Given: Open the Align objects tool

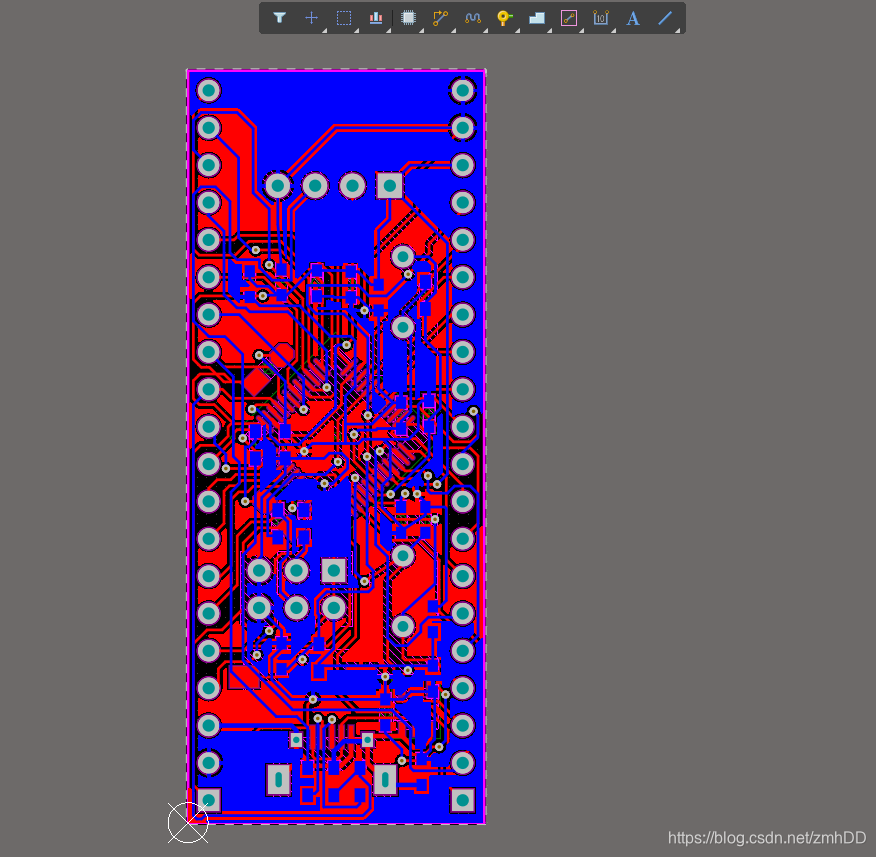Looking at the screenshot, I should [x=376, y=17].
